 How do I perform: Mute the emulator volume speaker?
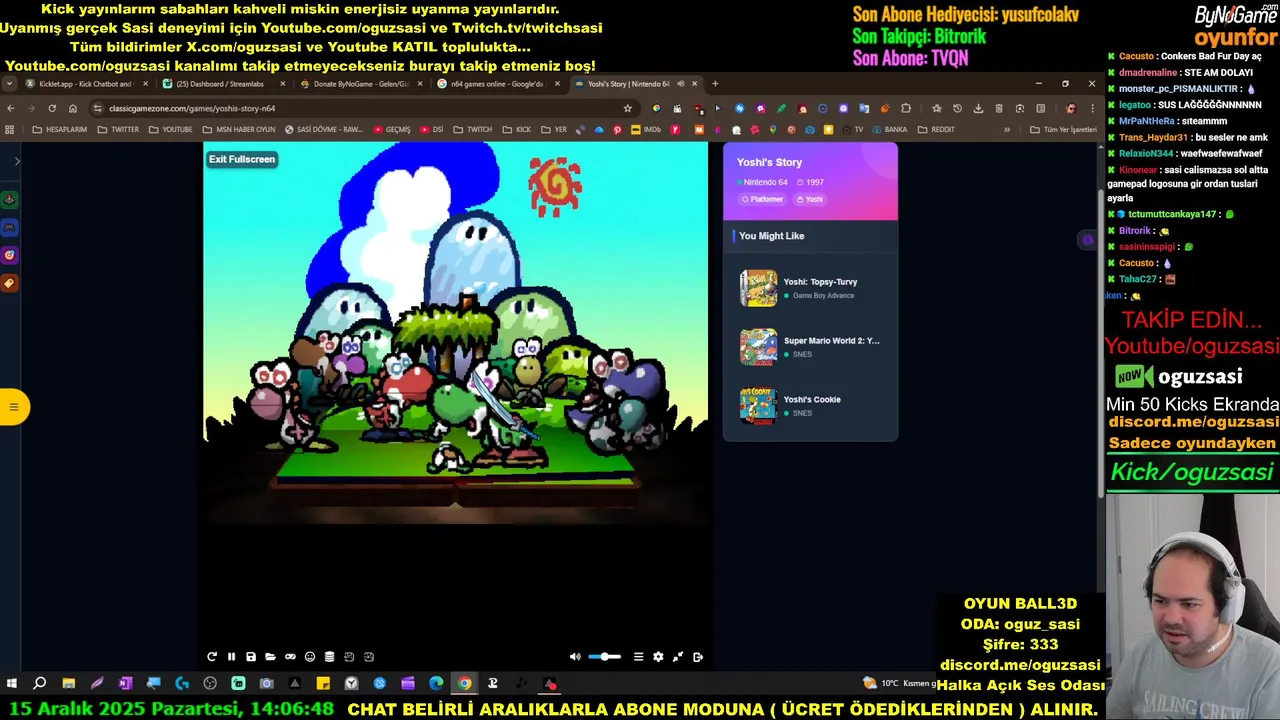(575, 657)
